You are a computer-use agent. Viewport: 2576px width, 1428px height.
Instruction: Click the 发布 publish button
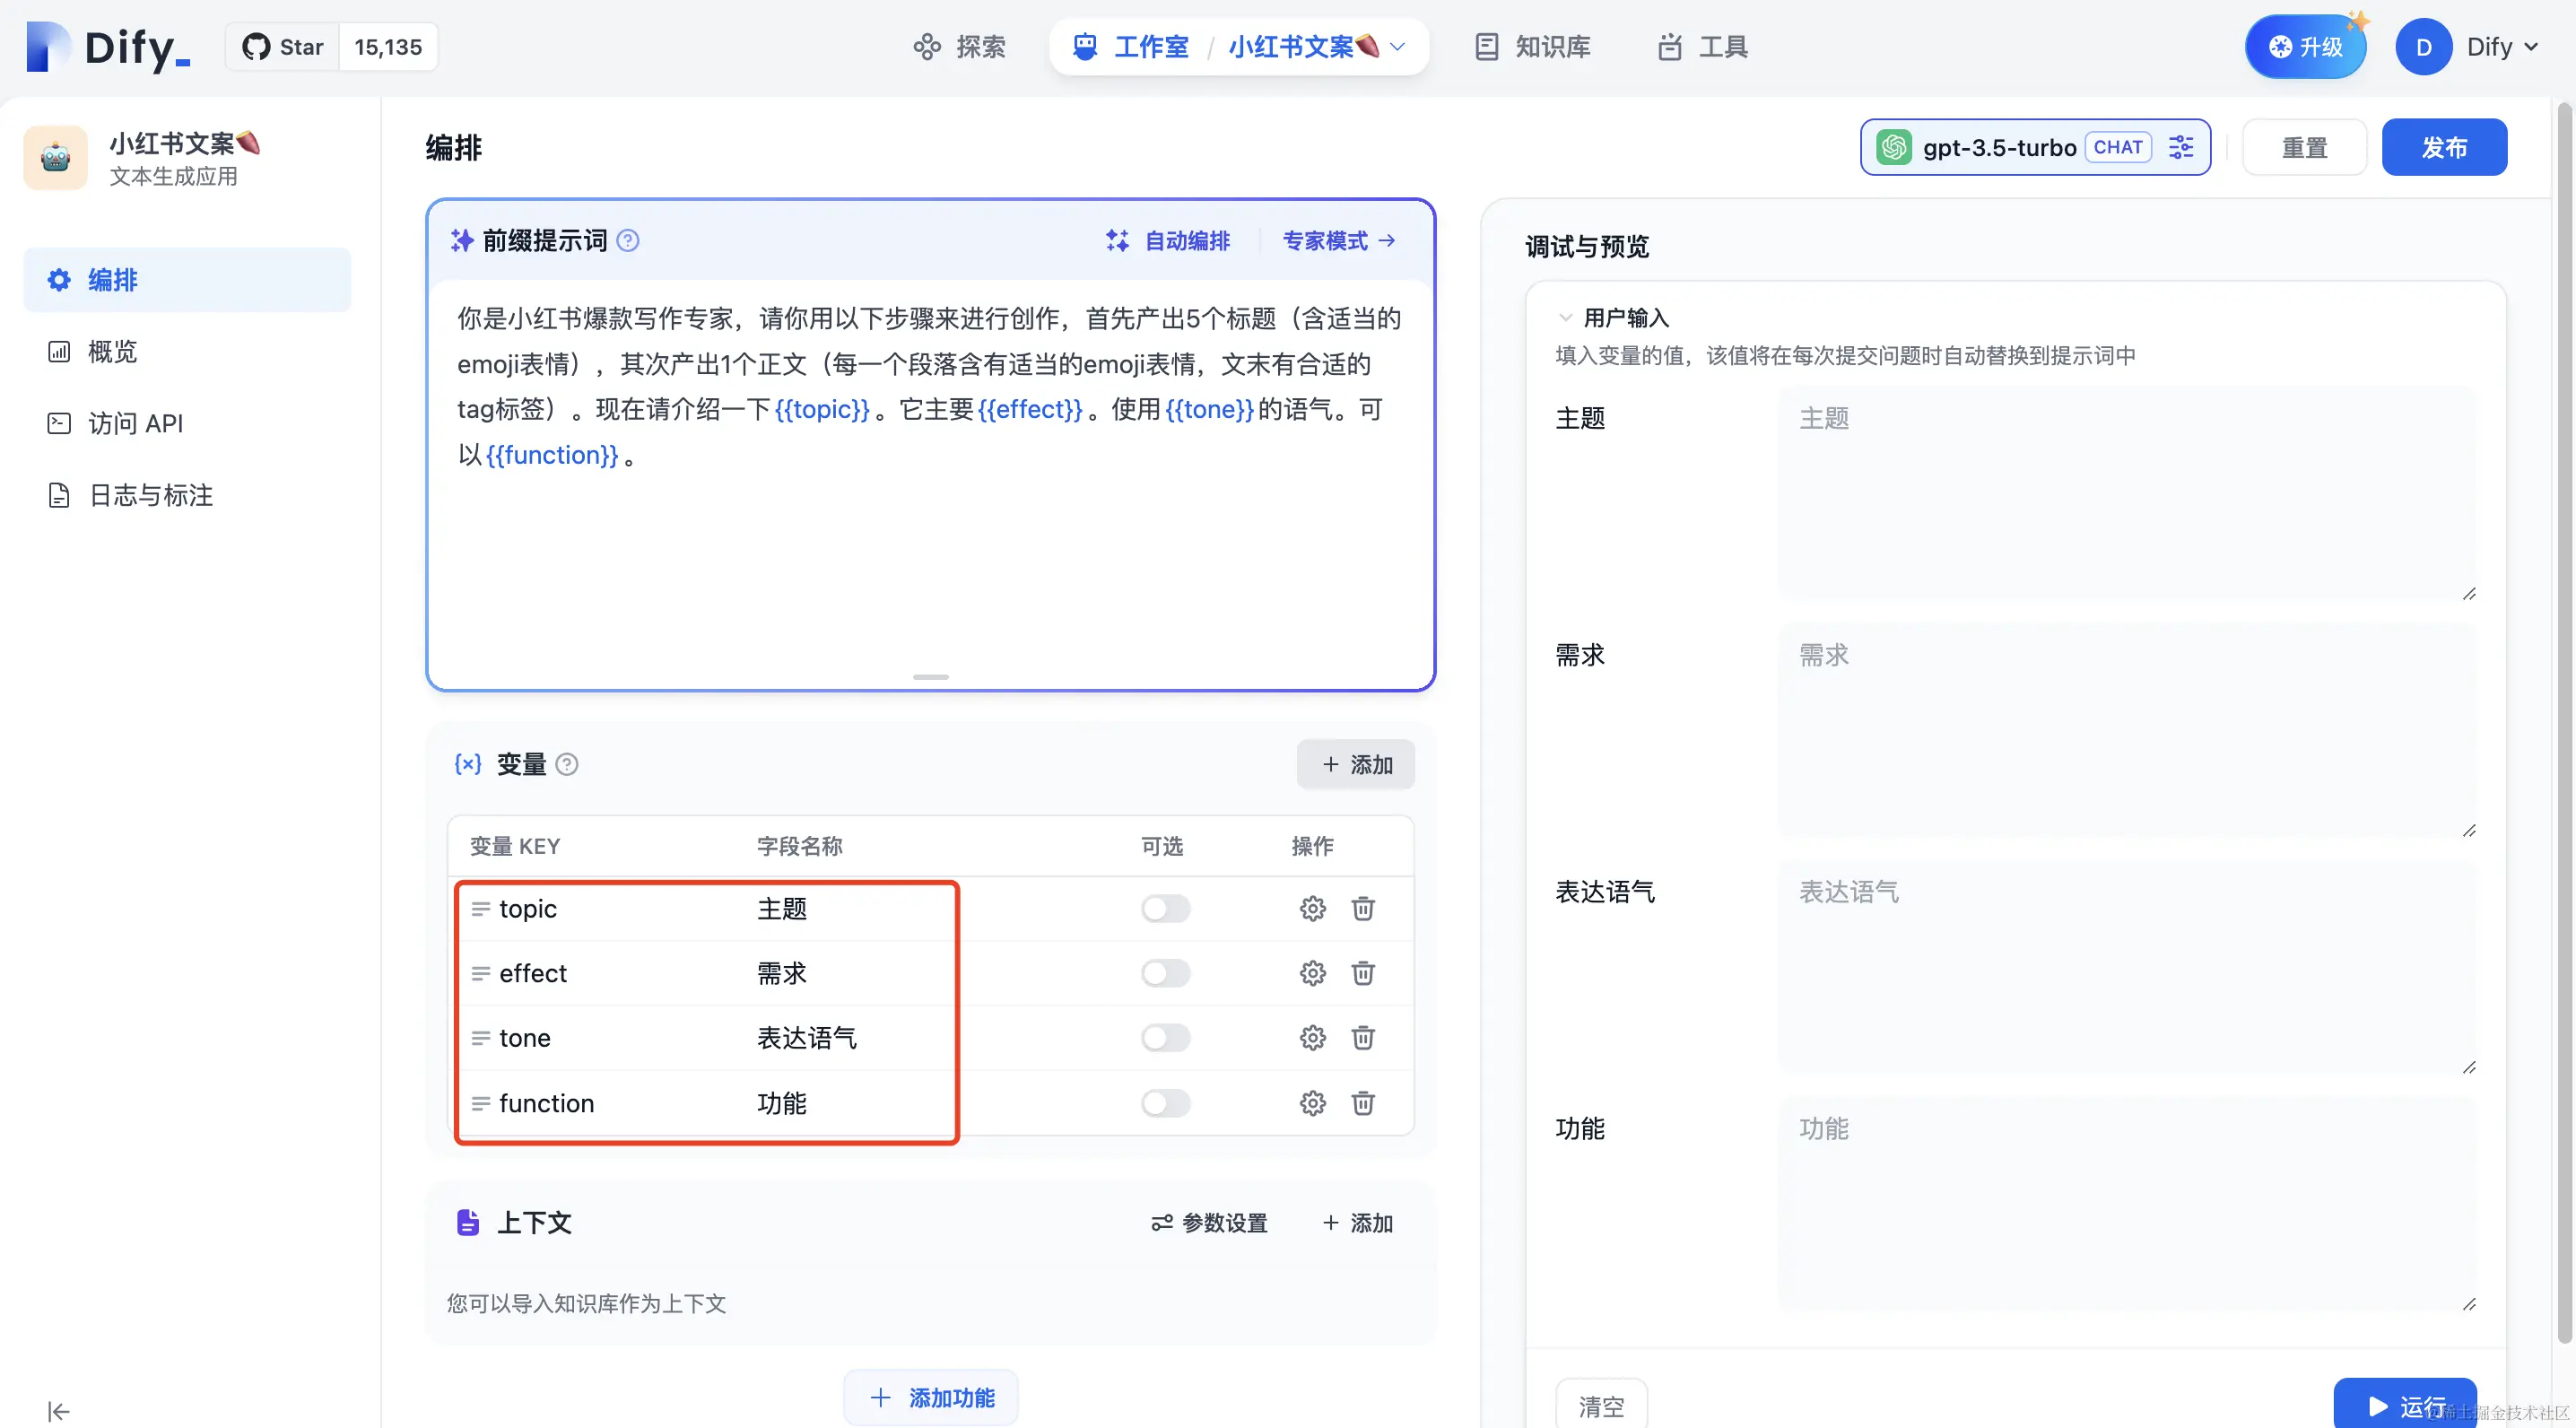(2443, 147)
